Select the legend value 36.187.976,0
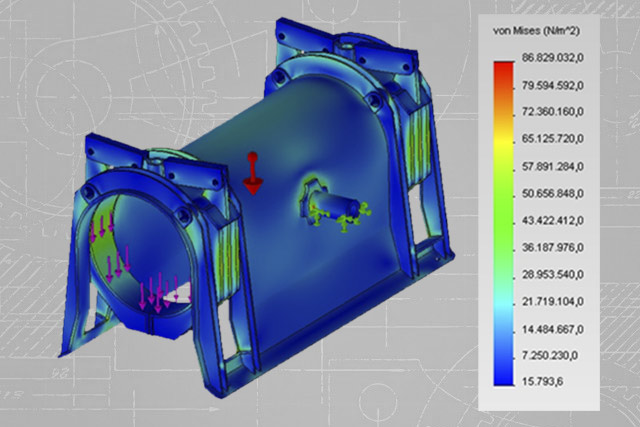The width and height of the screenshot is (640, 427). tap(553, 247)
